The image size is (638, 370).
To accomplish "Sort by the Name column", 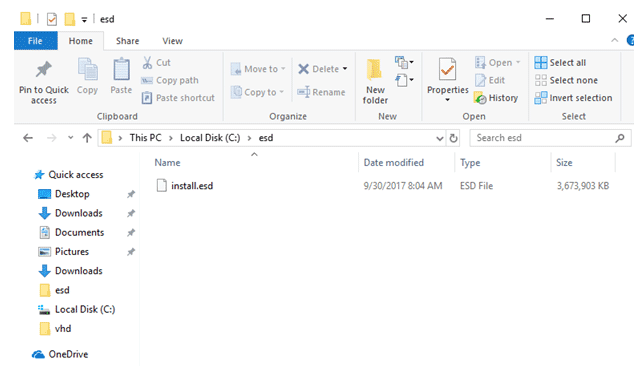I will 167,162.
